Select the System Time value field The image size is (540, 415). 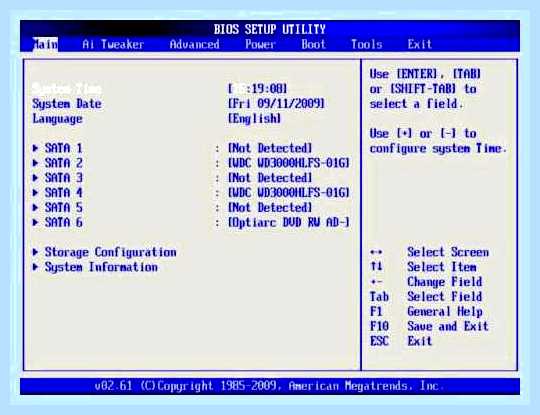point(258,89)
